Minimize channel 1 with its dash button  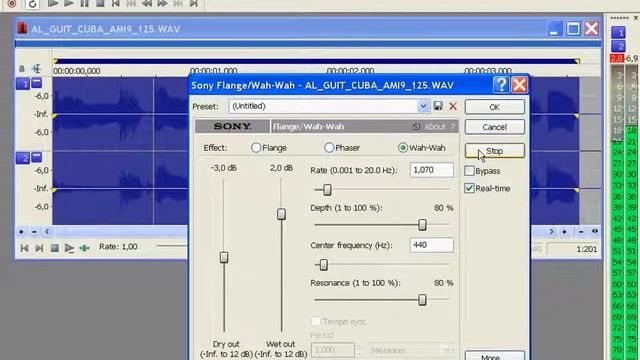36,83
